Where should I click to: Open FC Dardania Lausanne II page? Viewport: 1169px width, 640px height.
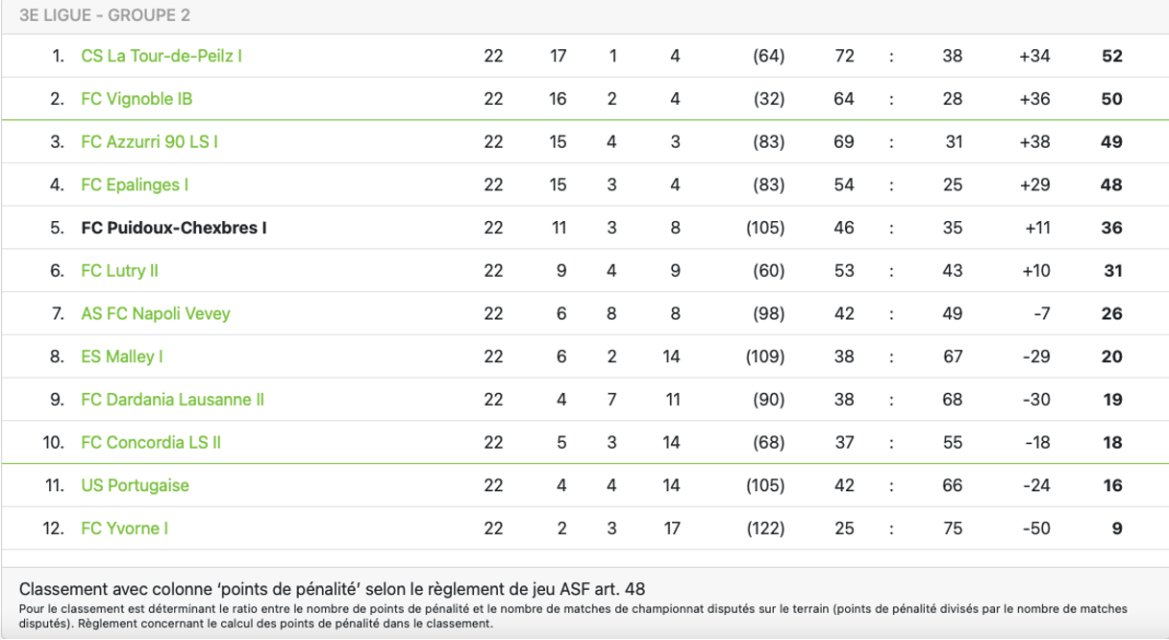pyautogui.click(x=172, y=400)
